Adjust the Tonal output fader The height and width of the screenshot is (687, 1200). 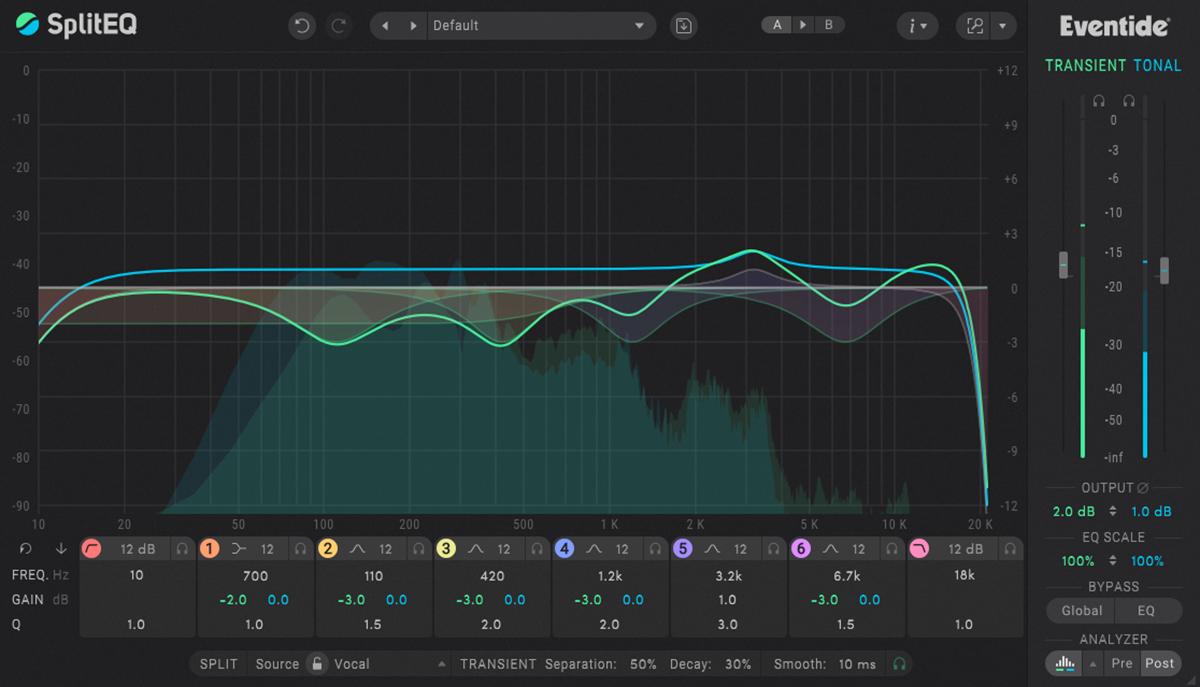point(1164,270)
